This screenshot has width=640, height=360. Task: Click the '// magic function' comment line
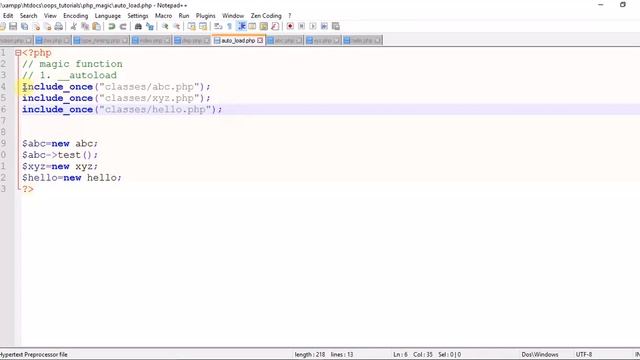(72, 64)
